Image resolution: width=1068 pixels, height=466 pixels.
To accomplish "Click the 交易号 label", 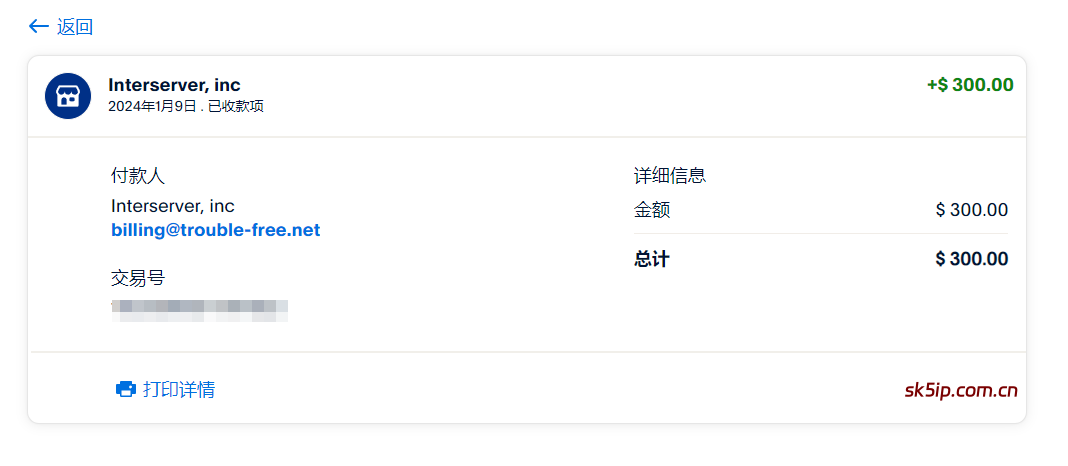I will coord(137,278).
